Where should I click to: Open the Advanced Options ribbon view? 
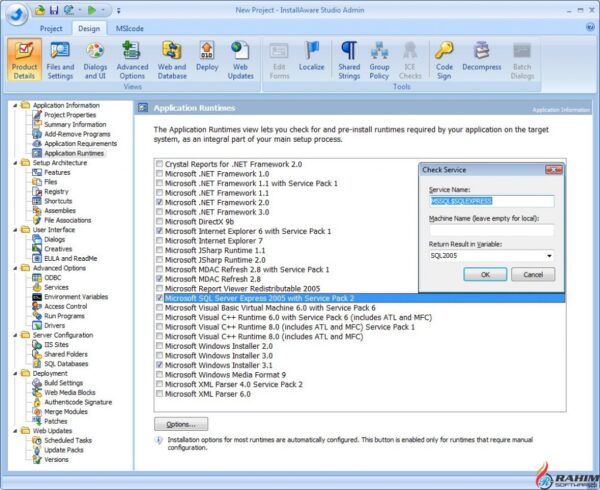tap(132, 60)
